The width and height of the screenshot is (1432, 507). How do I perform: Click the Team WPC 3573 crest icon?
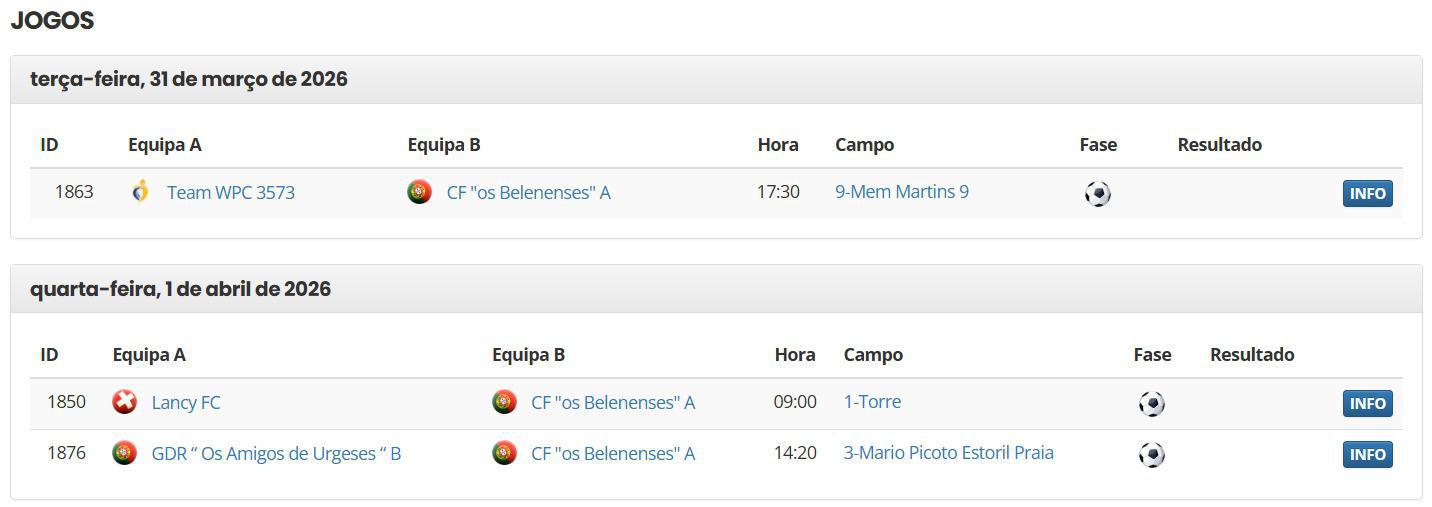coord(140,191)
